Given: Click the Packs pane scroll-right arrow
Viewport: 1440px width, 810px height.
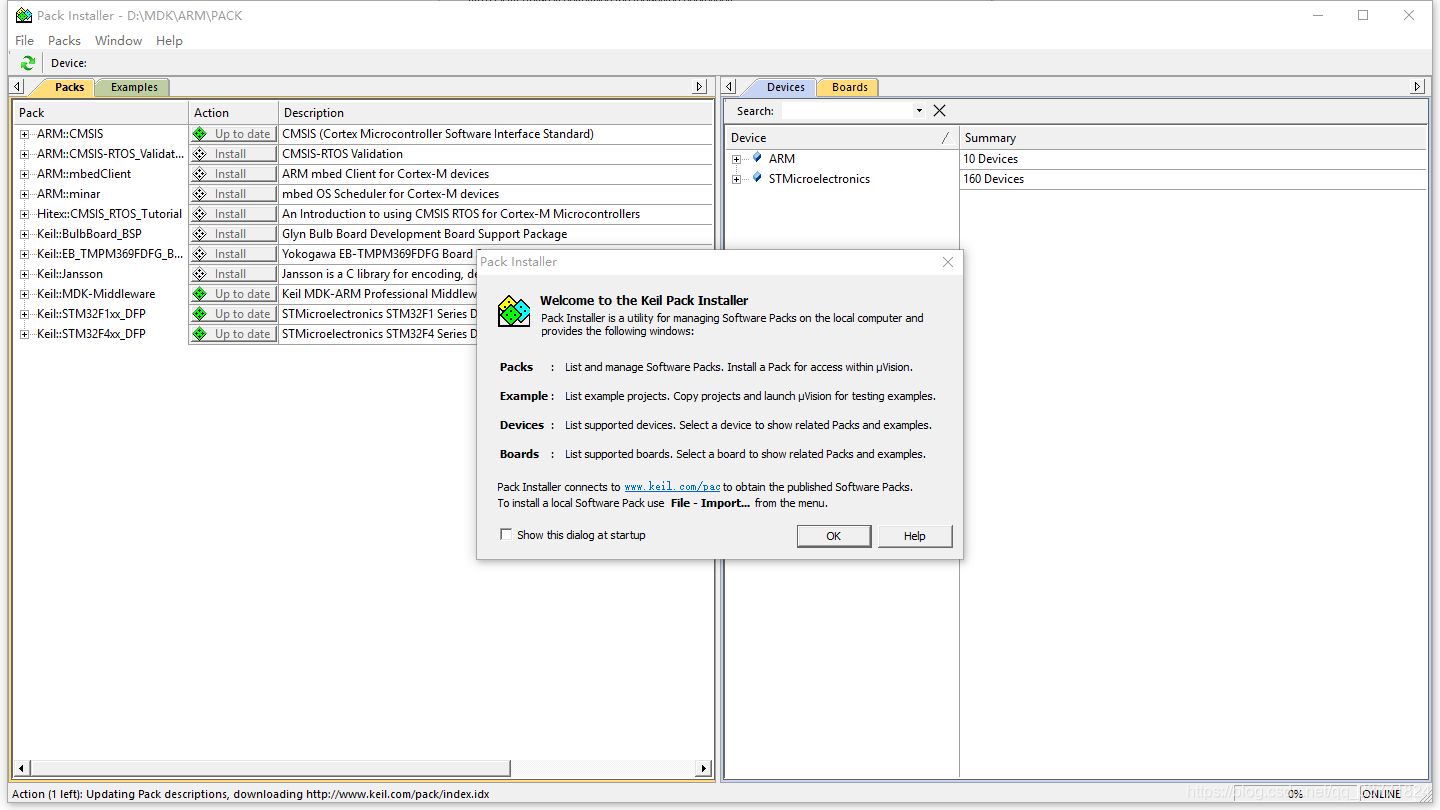Looking at the screenshot, I should [x=704, y=768].
